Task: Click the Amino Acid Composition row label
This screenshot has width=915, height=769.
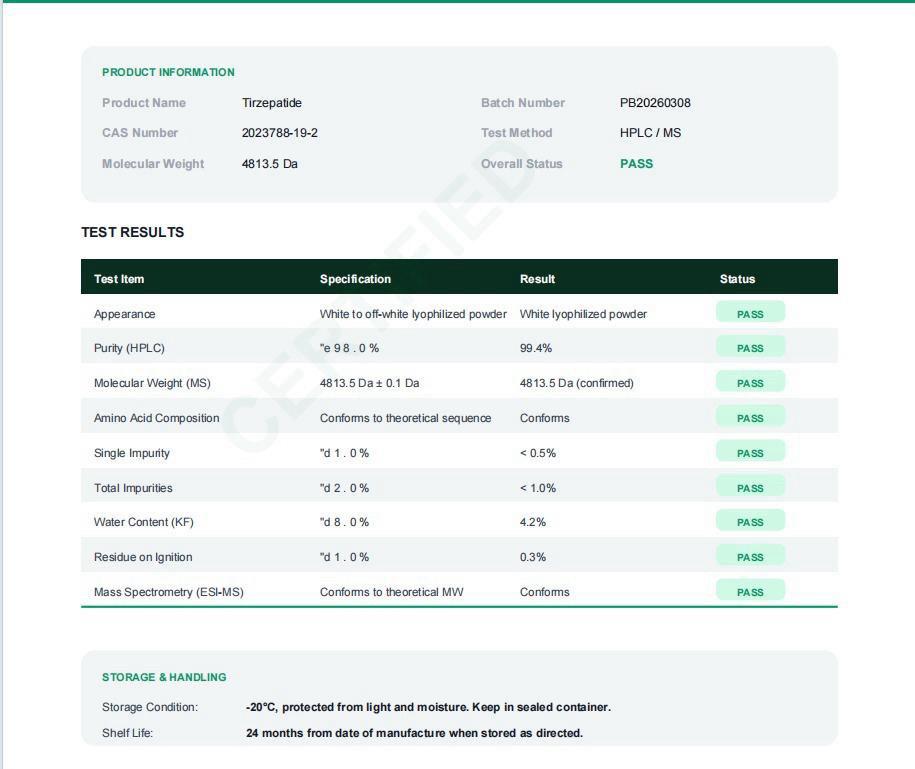Action: (x=156, y=418)
